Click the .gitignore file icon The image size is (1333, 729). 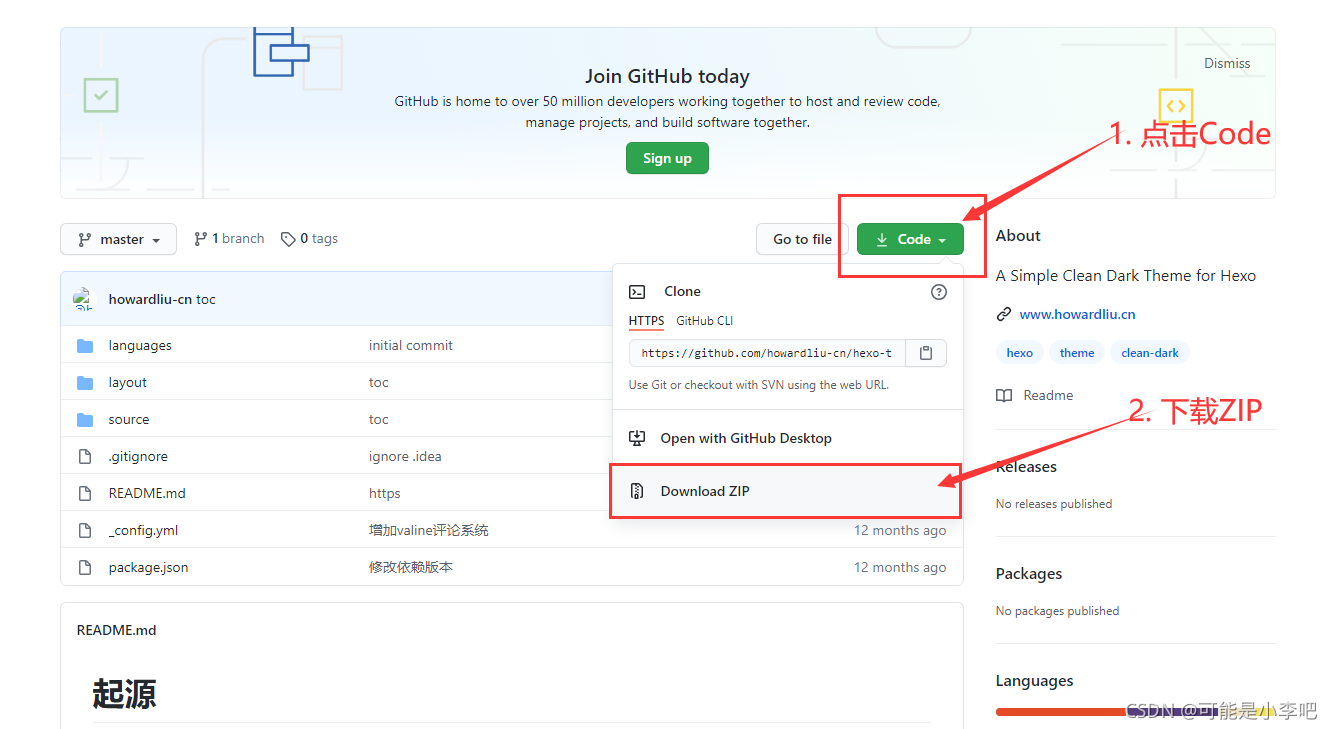pos(85,456)
